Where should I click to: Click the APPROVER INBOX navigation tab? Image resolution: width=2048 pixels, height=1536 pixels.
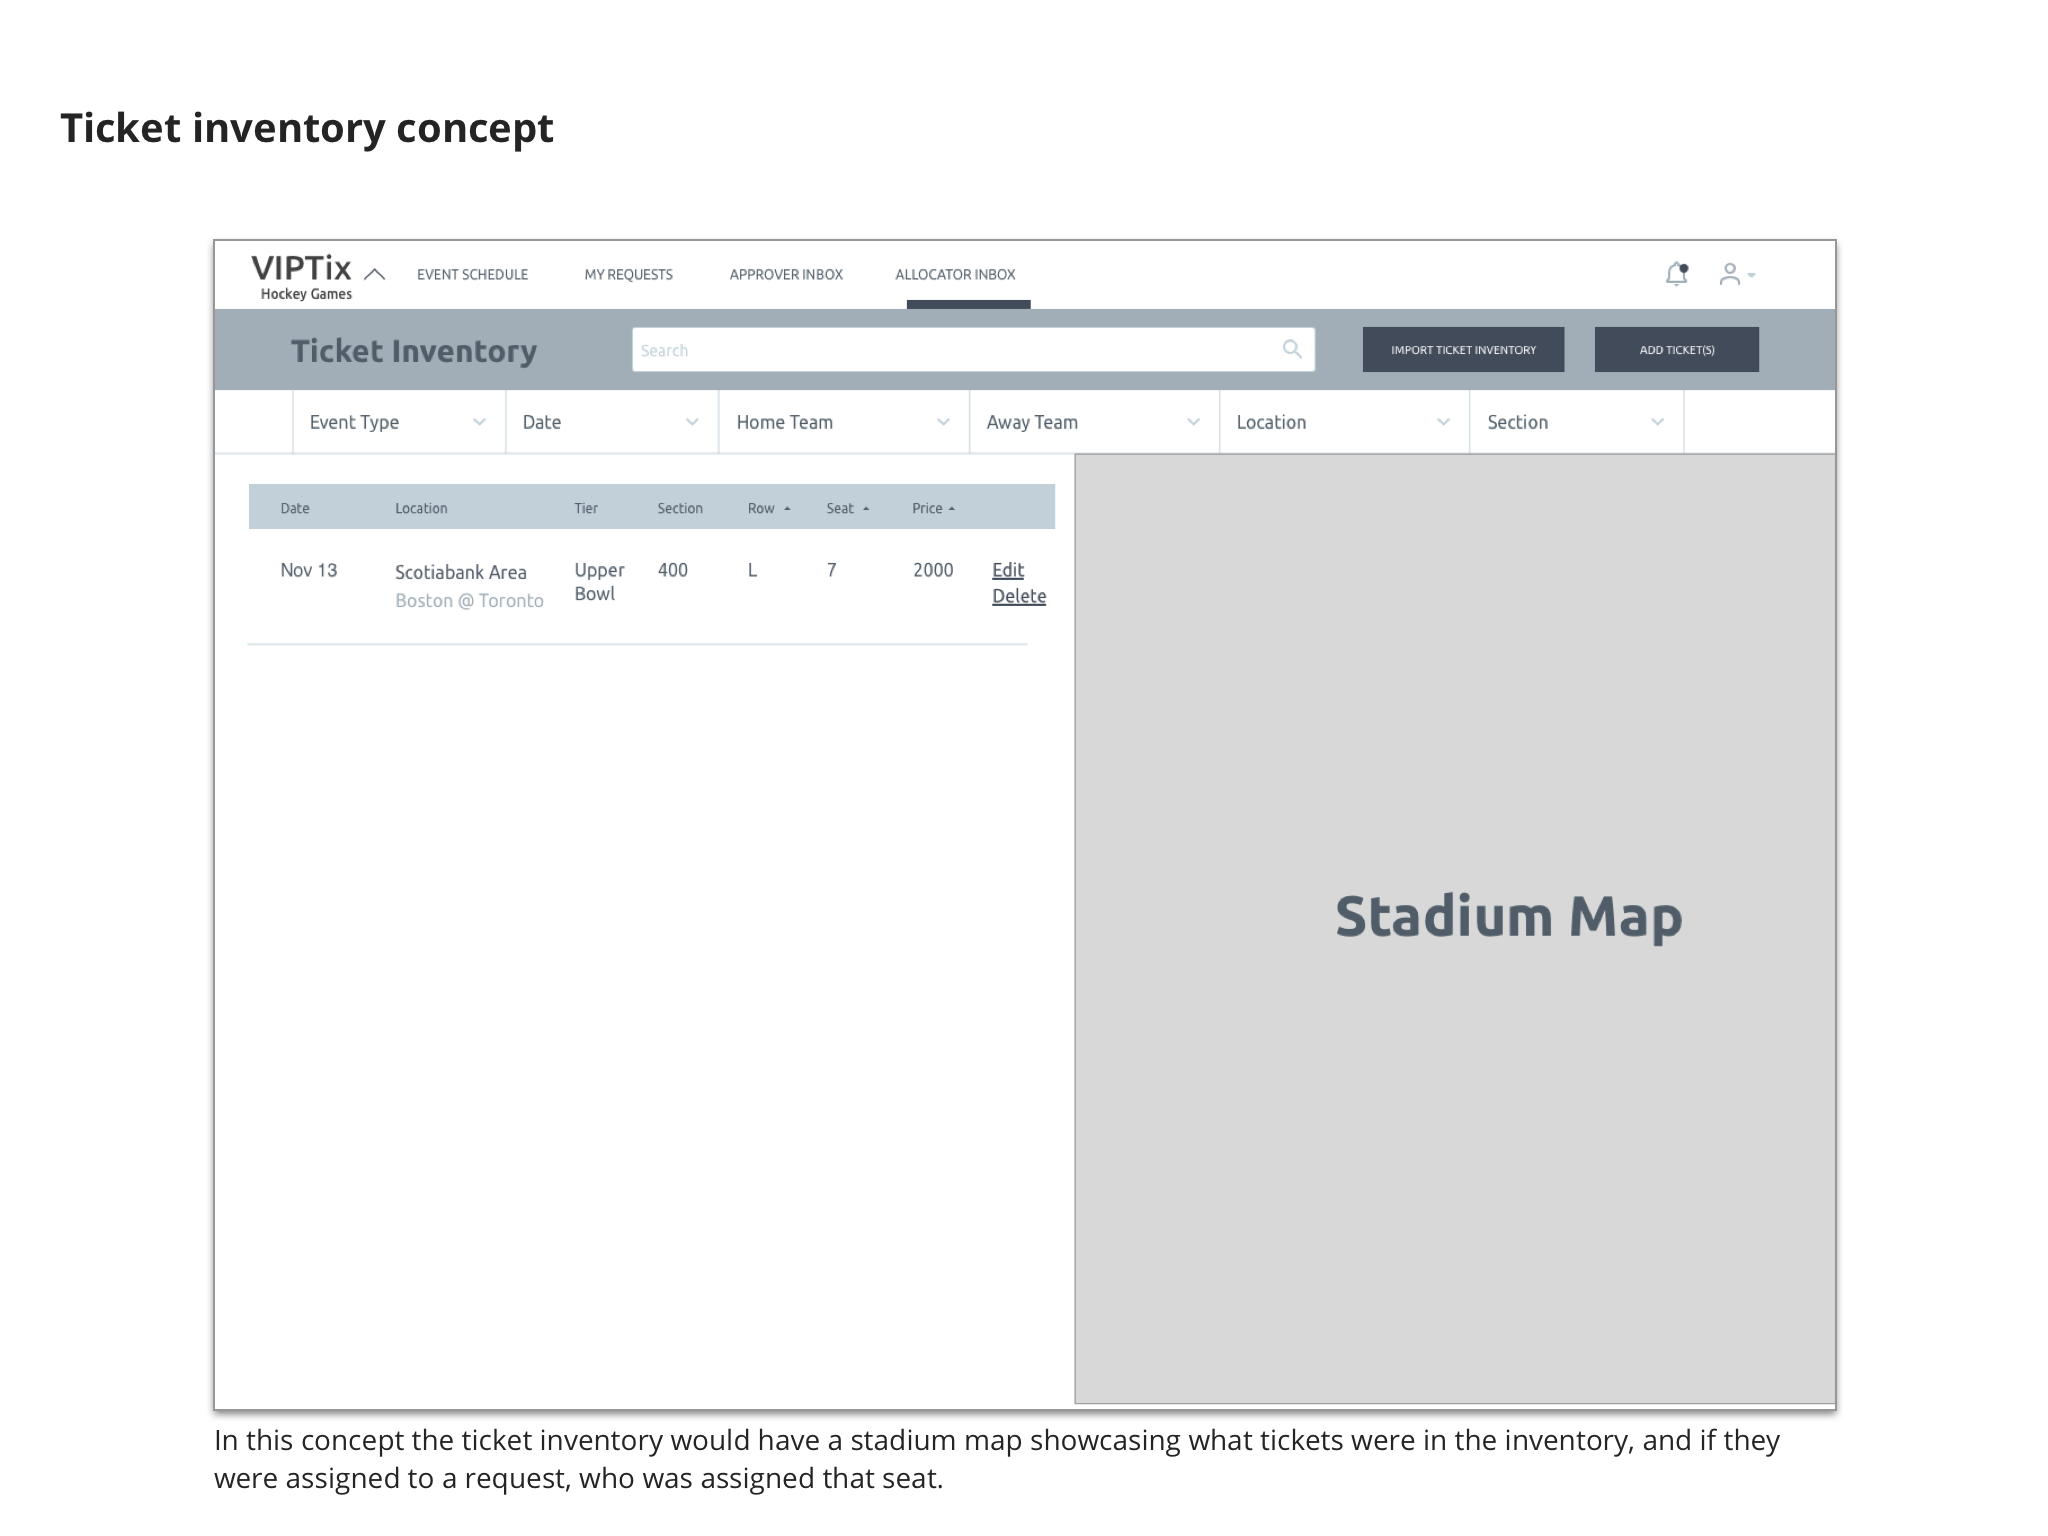coord(784,273)
